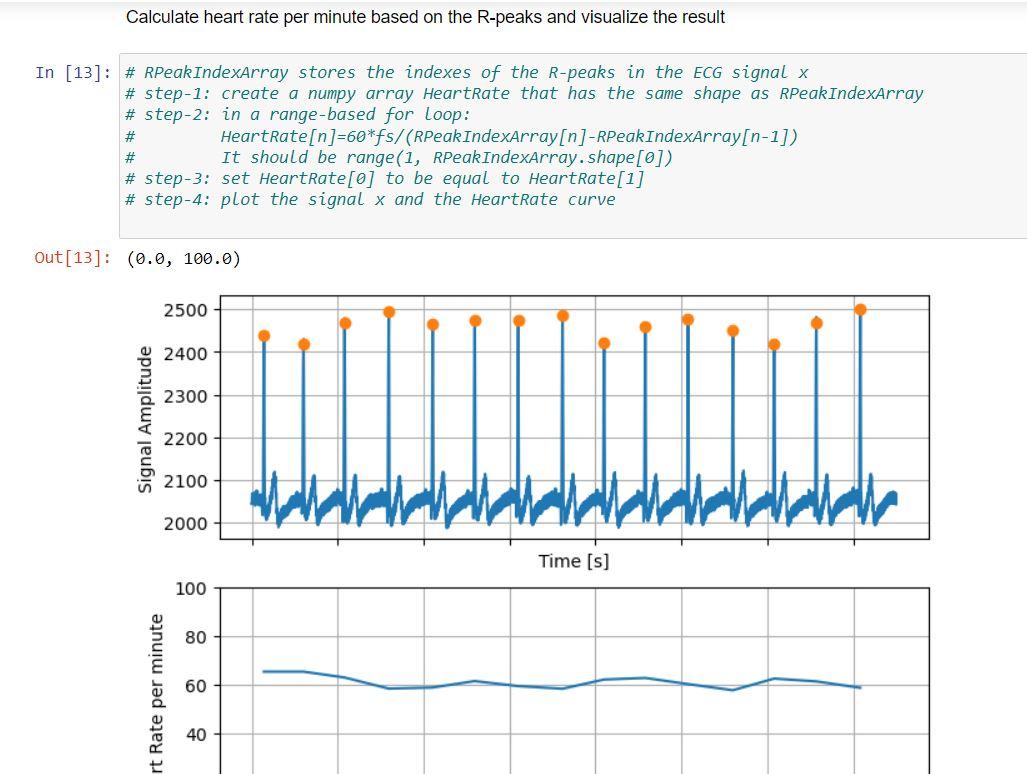Click the 2000 tick label on the amplitude axis
The width and height of the screenshot is (1027, 774).
pyautogui.click(x=190, y=522)
